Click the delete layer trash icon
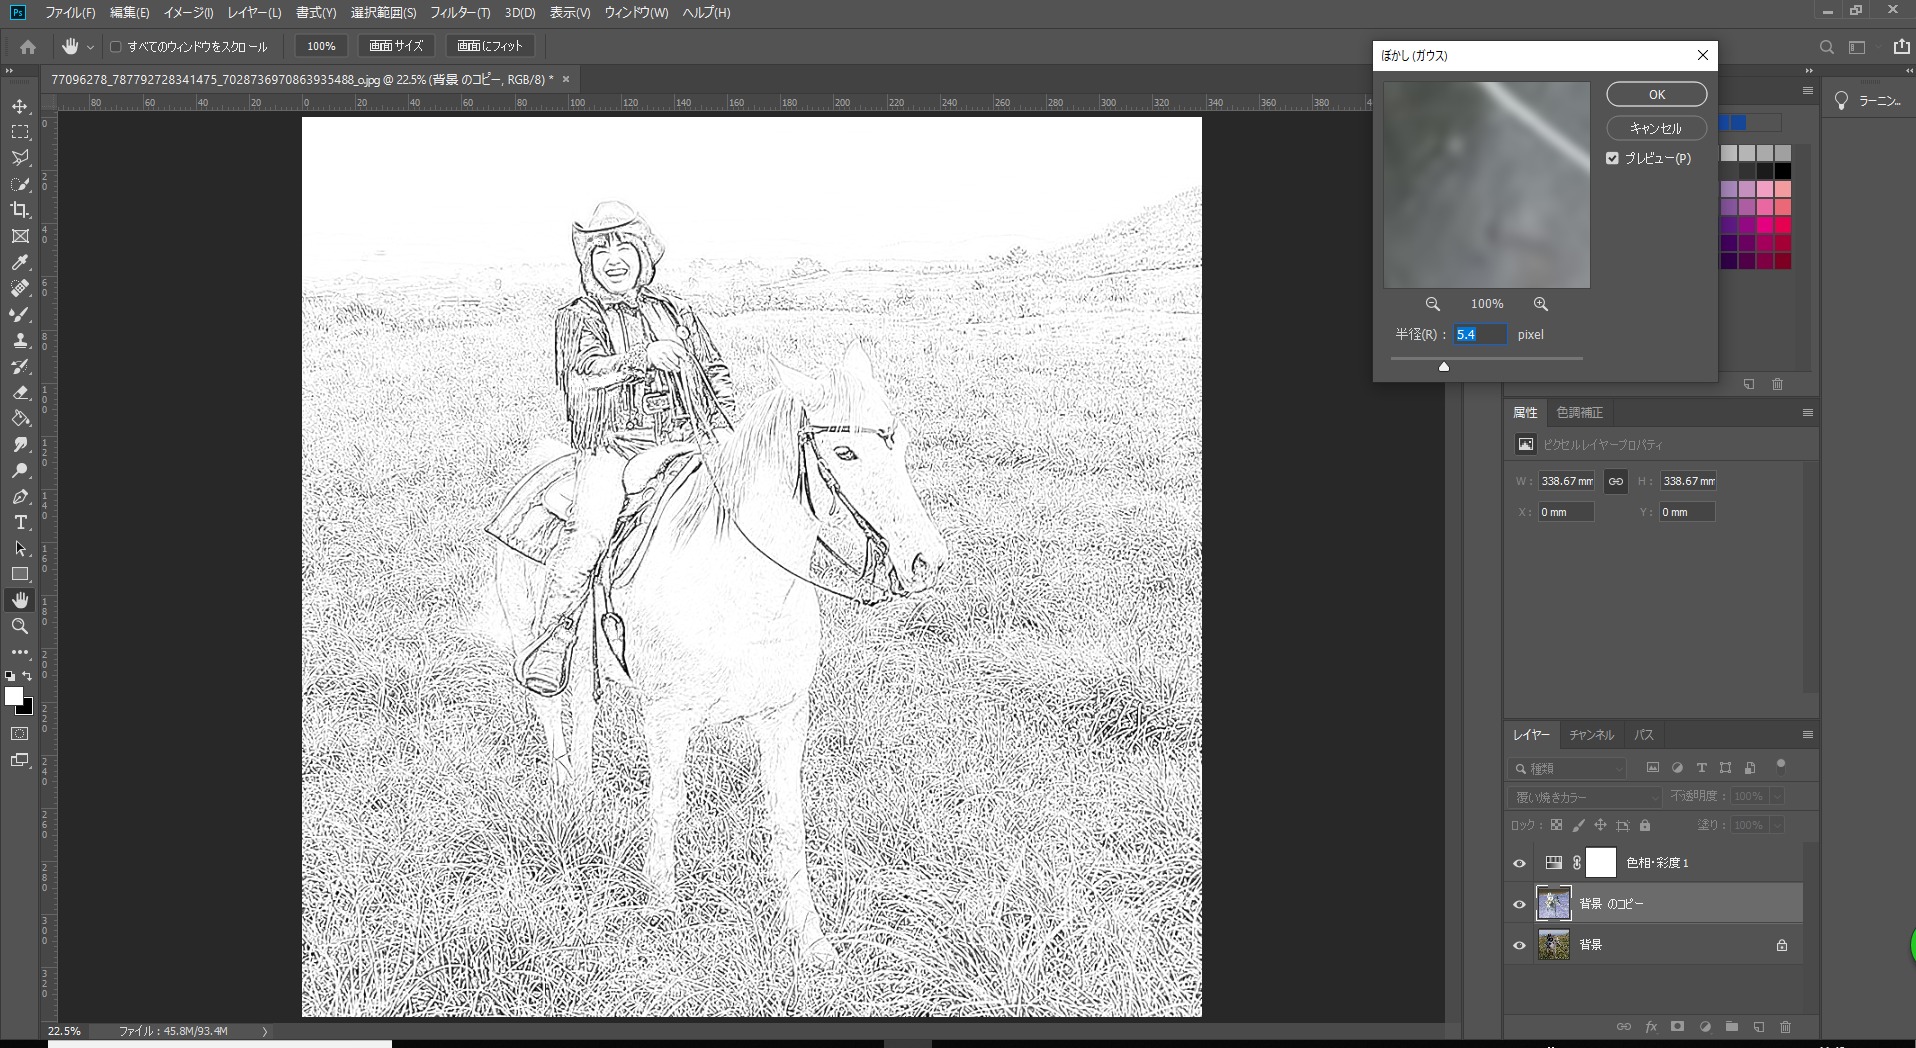1916x1048 pixels. [1785, 1027]
